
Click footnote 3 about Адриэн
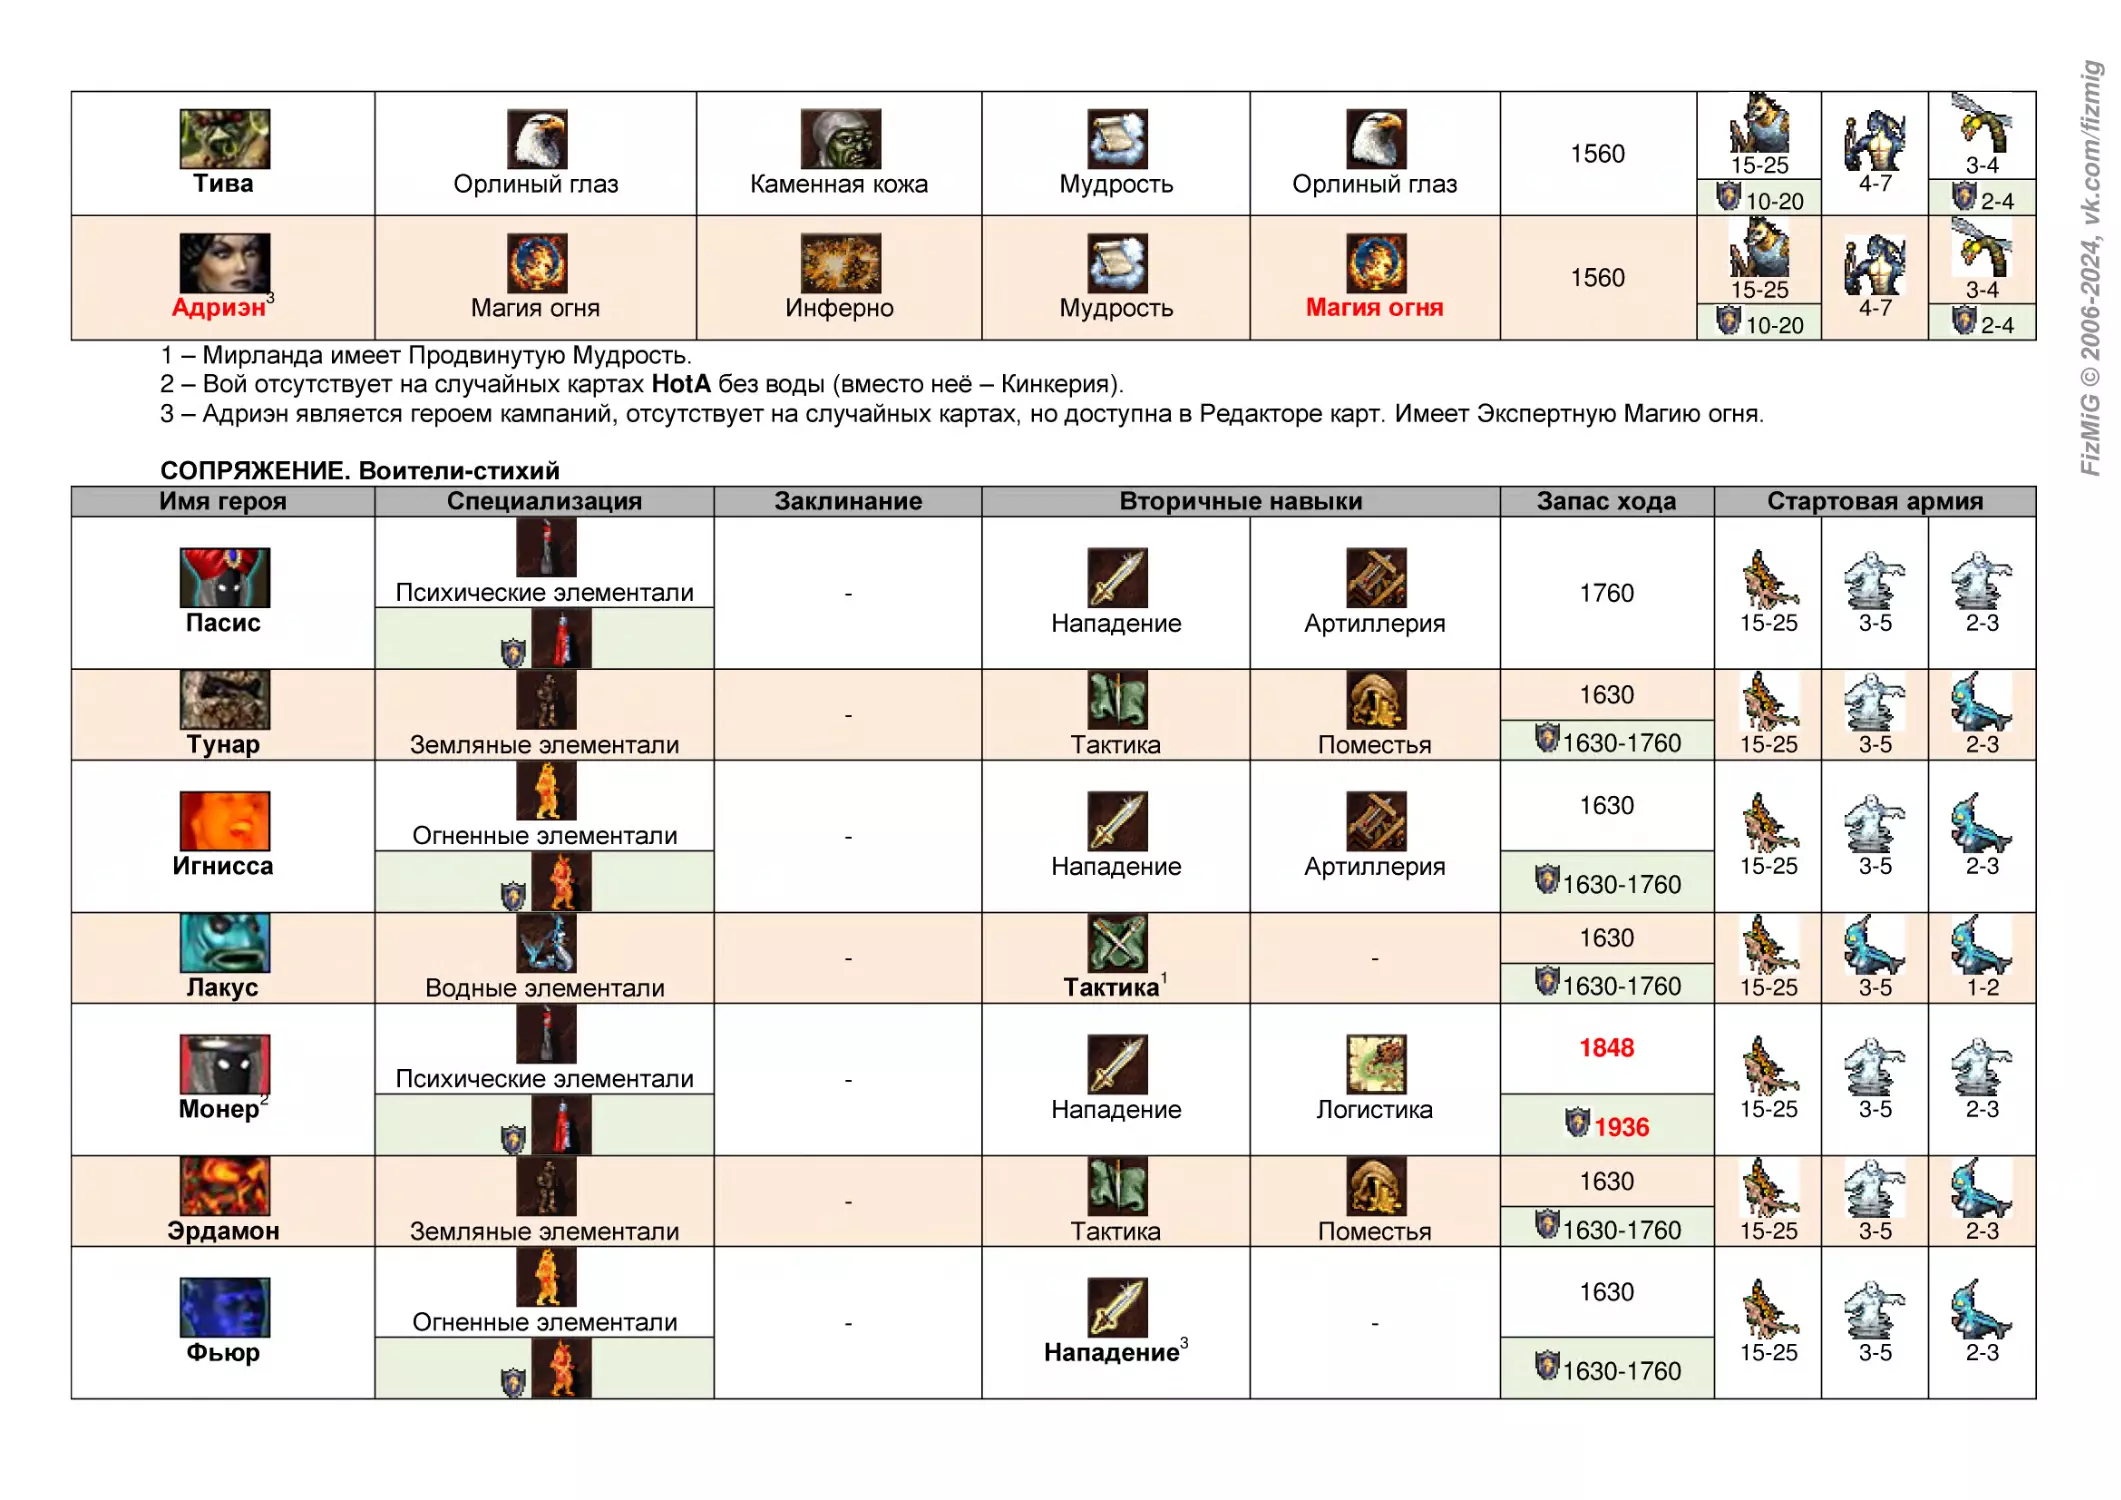tap(962, 413)
